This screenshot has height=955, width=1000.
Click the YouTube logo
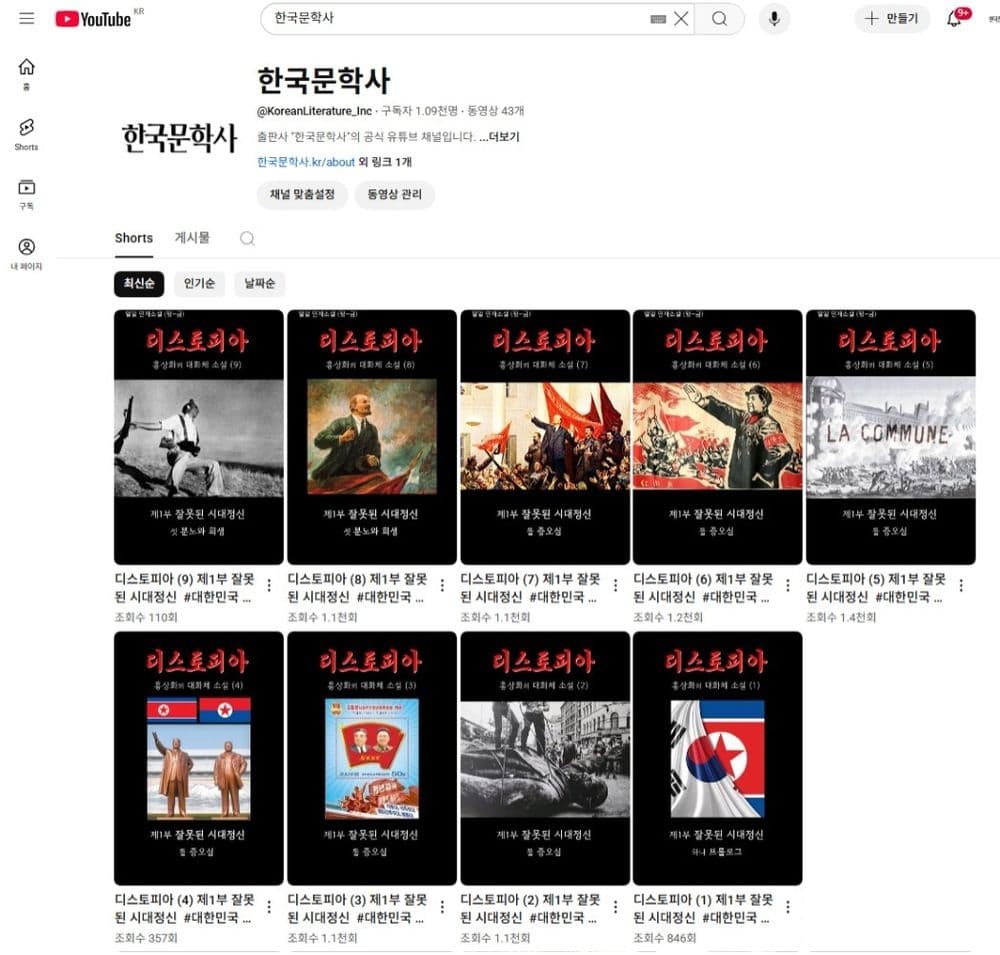94,19
